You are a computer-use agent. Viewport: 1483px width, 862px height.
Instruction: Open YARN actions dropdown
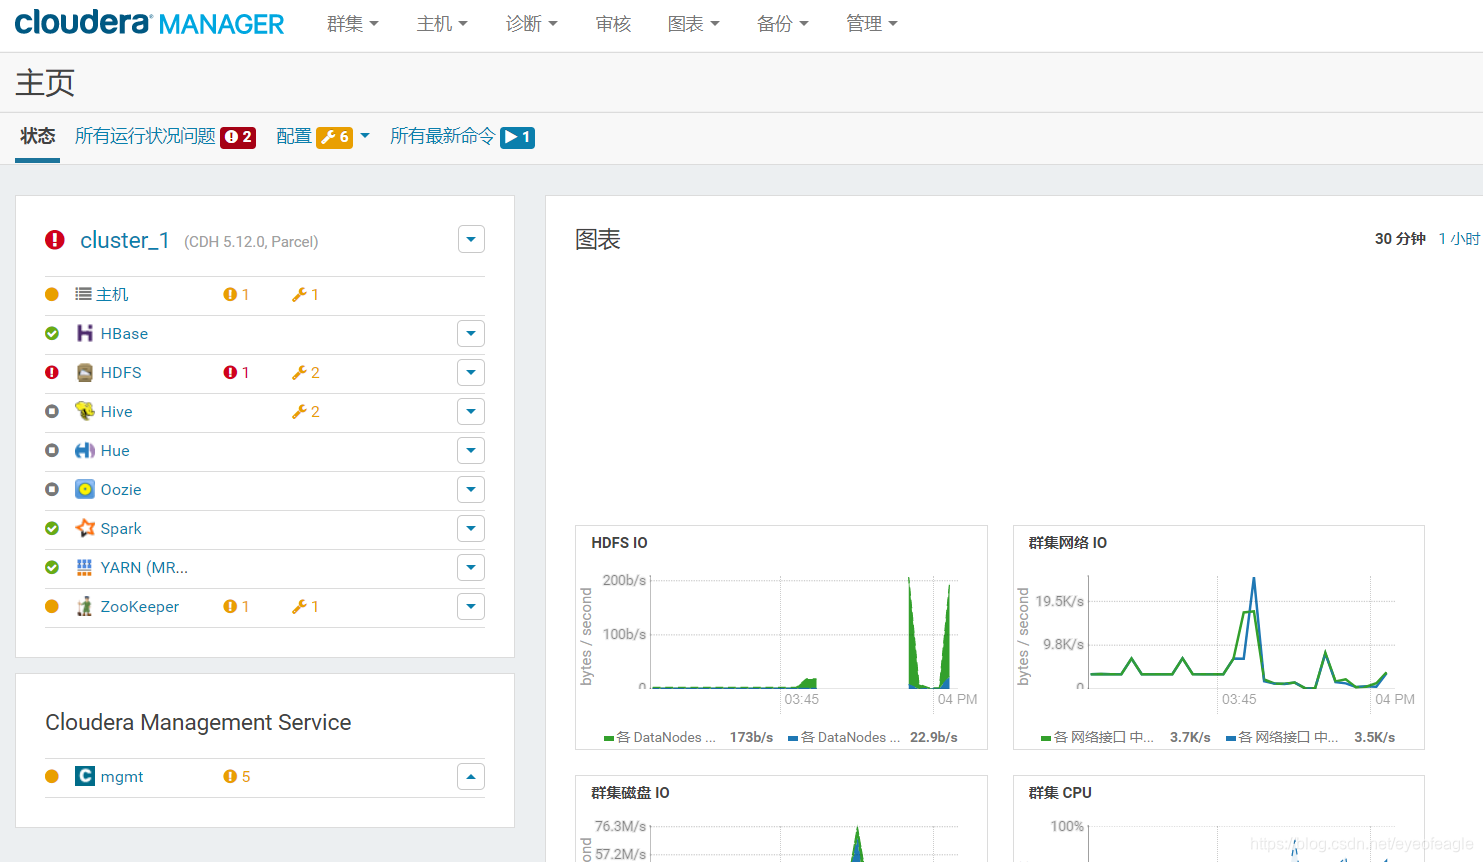click(471, 567)
